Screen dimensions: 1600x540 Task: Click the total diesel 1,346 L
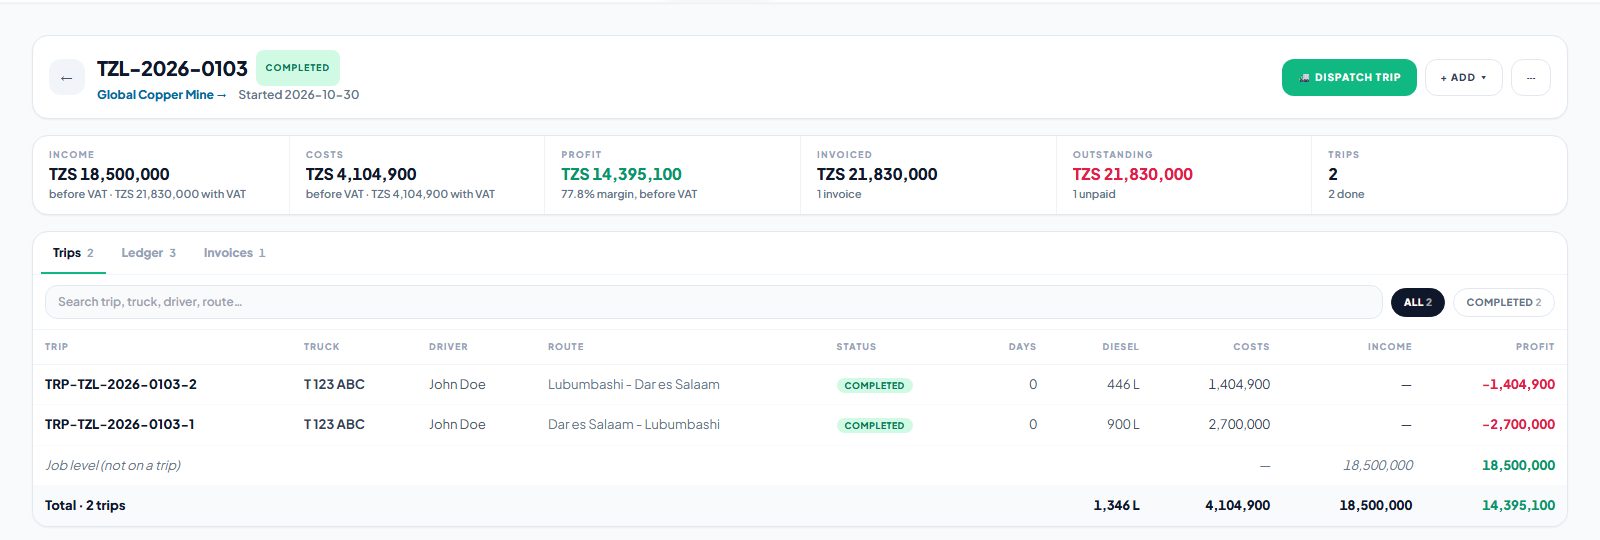[1116, 506]
